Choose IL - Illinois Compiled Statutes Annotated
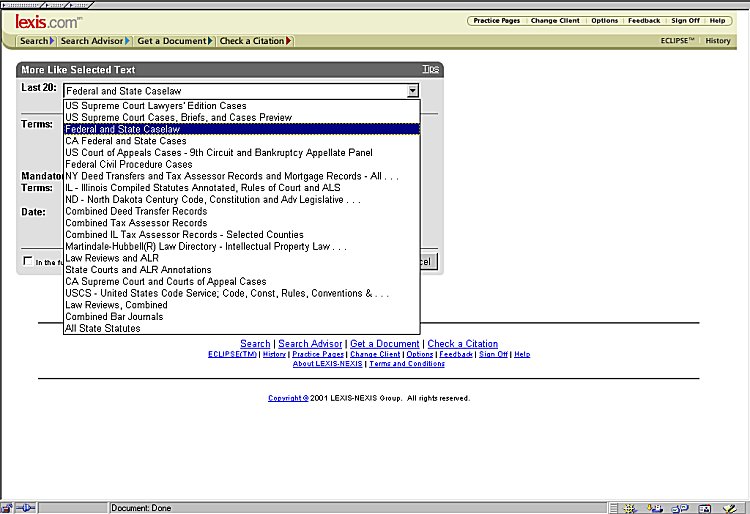The width and height of the screenshot is (750, 514). 242,187
